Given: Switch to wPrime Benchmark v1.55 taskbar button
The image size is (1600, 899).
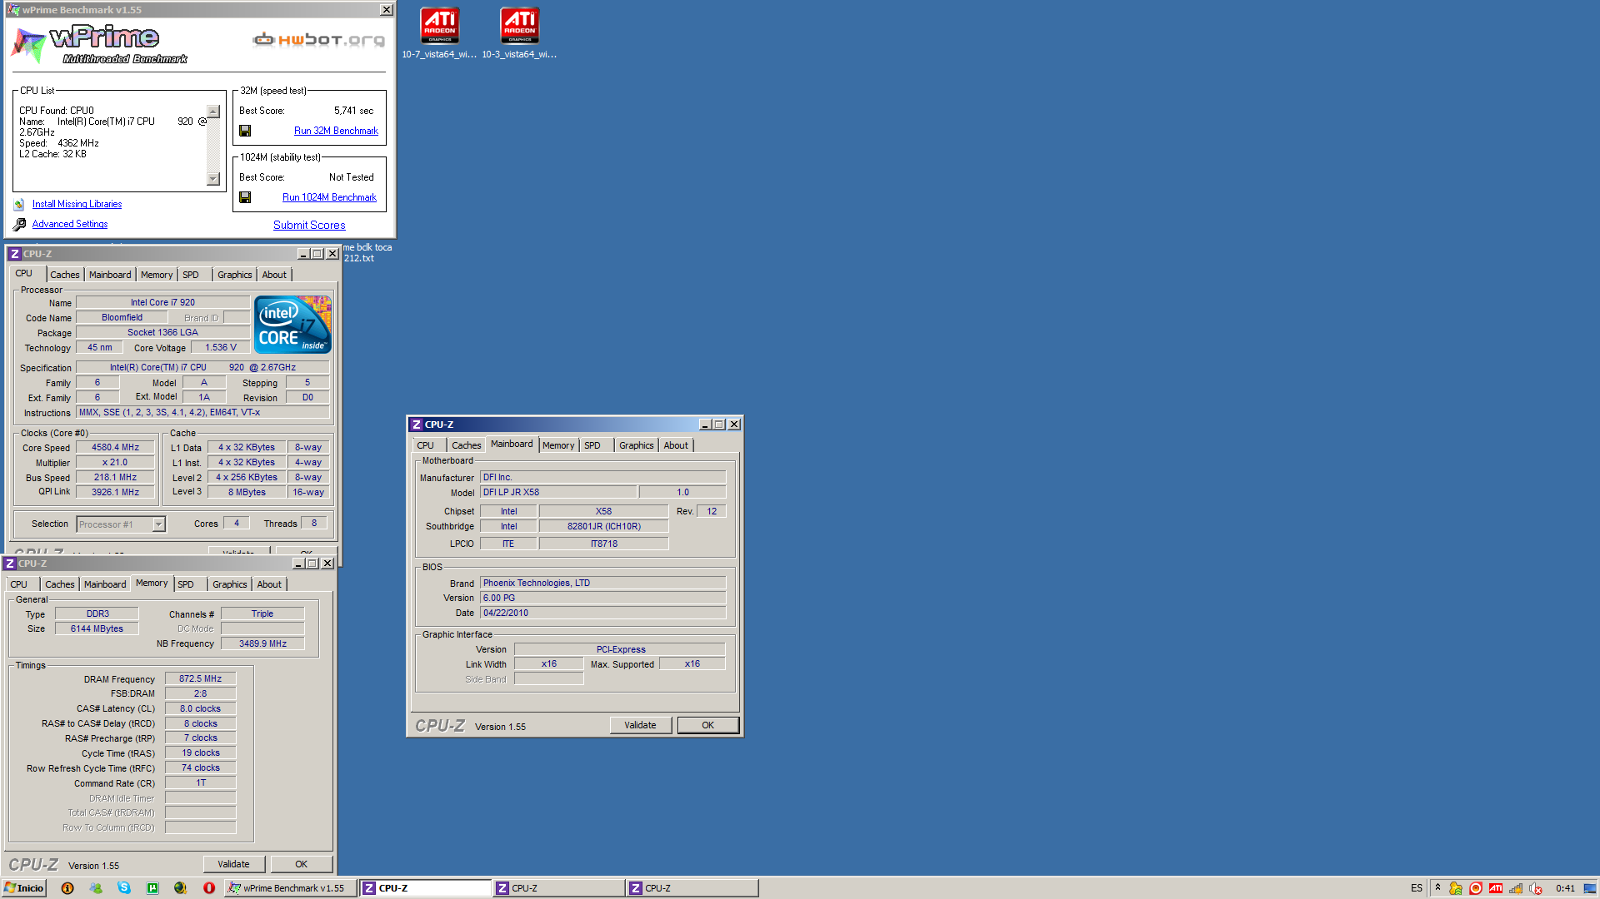Looking at the screenshot, I should pos(290,888).
